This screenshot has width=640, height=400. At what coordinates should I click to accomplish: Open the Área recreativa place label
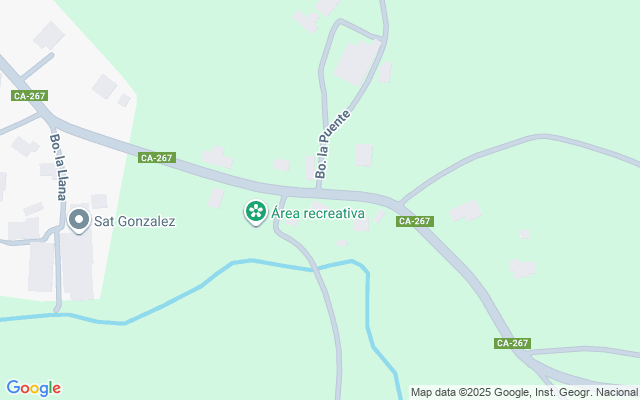tap(318, 213)
